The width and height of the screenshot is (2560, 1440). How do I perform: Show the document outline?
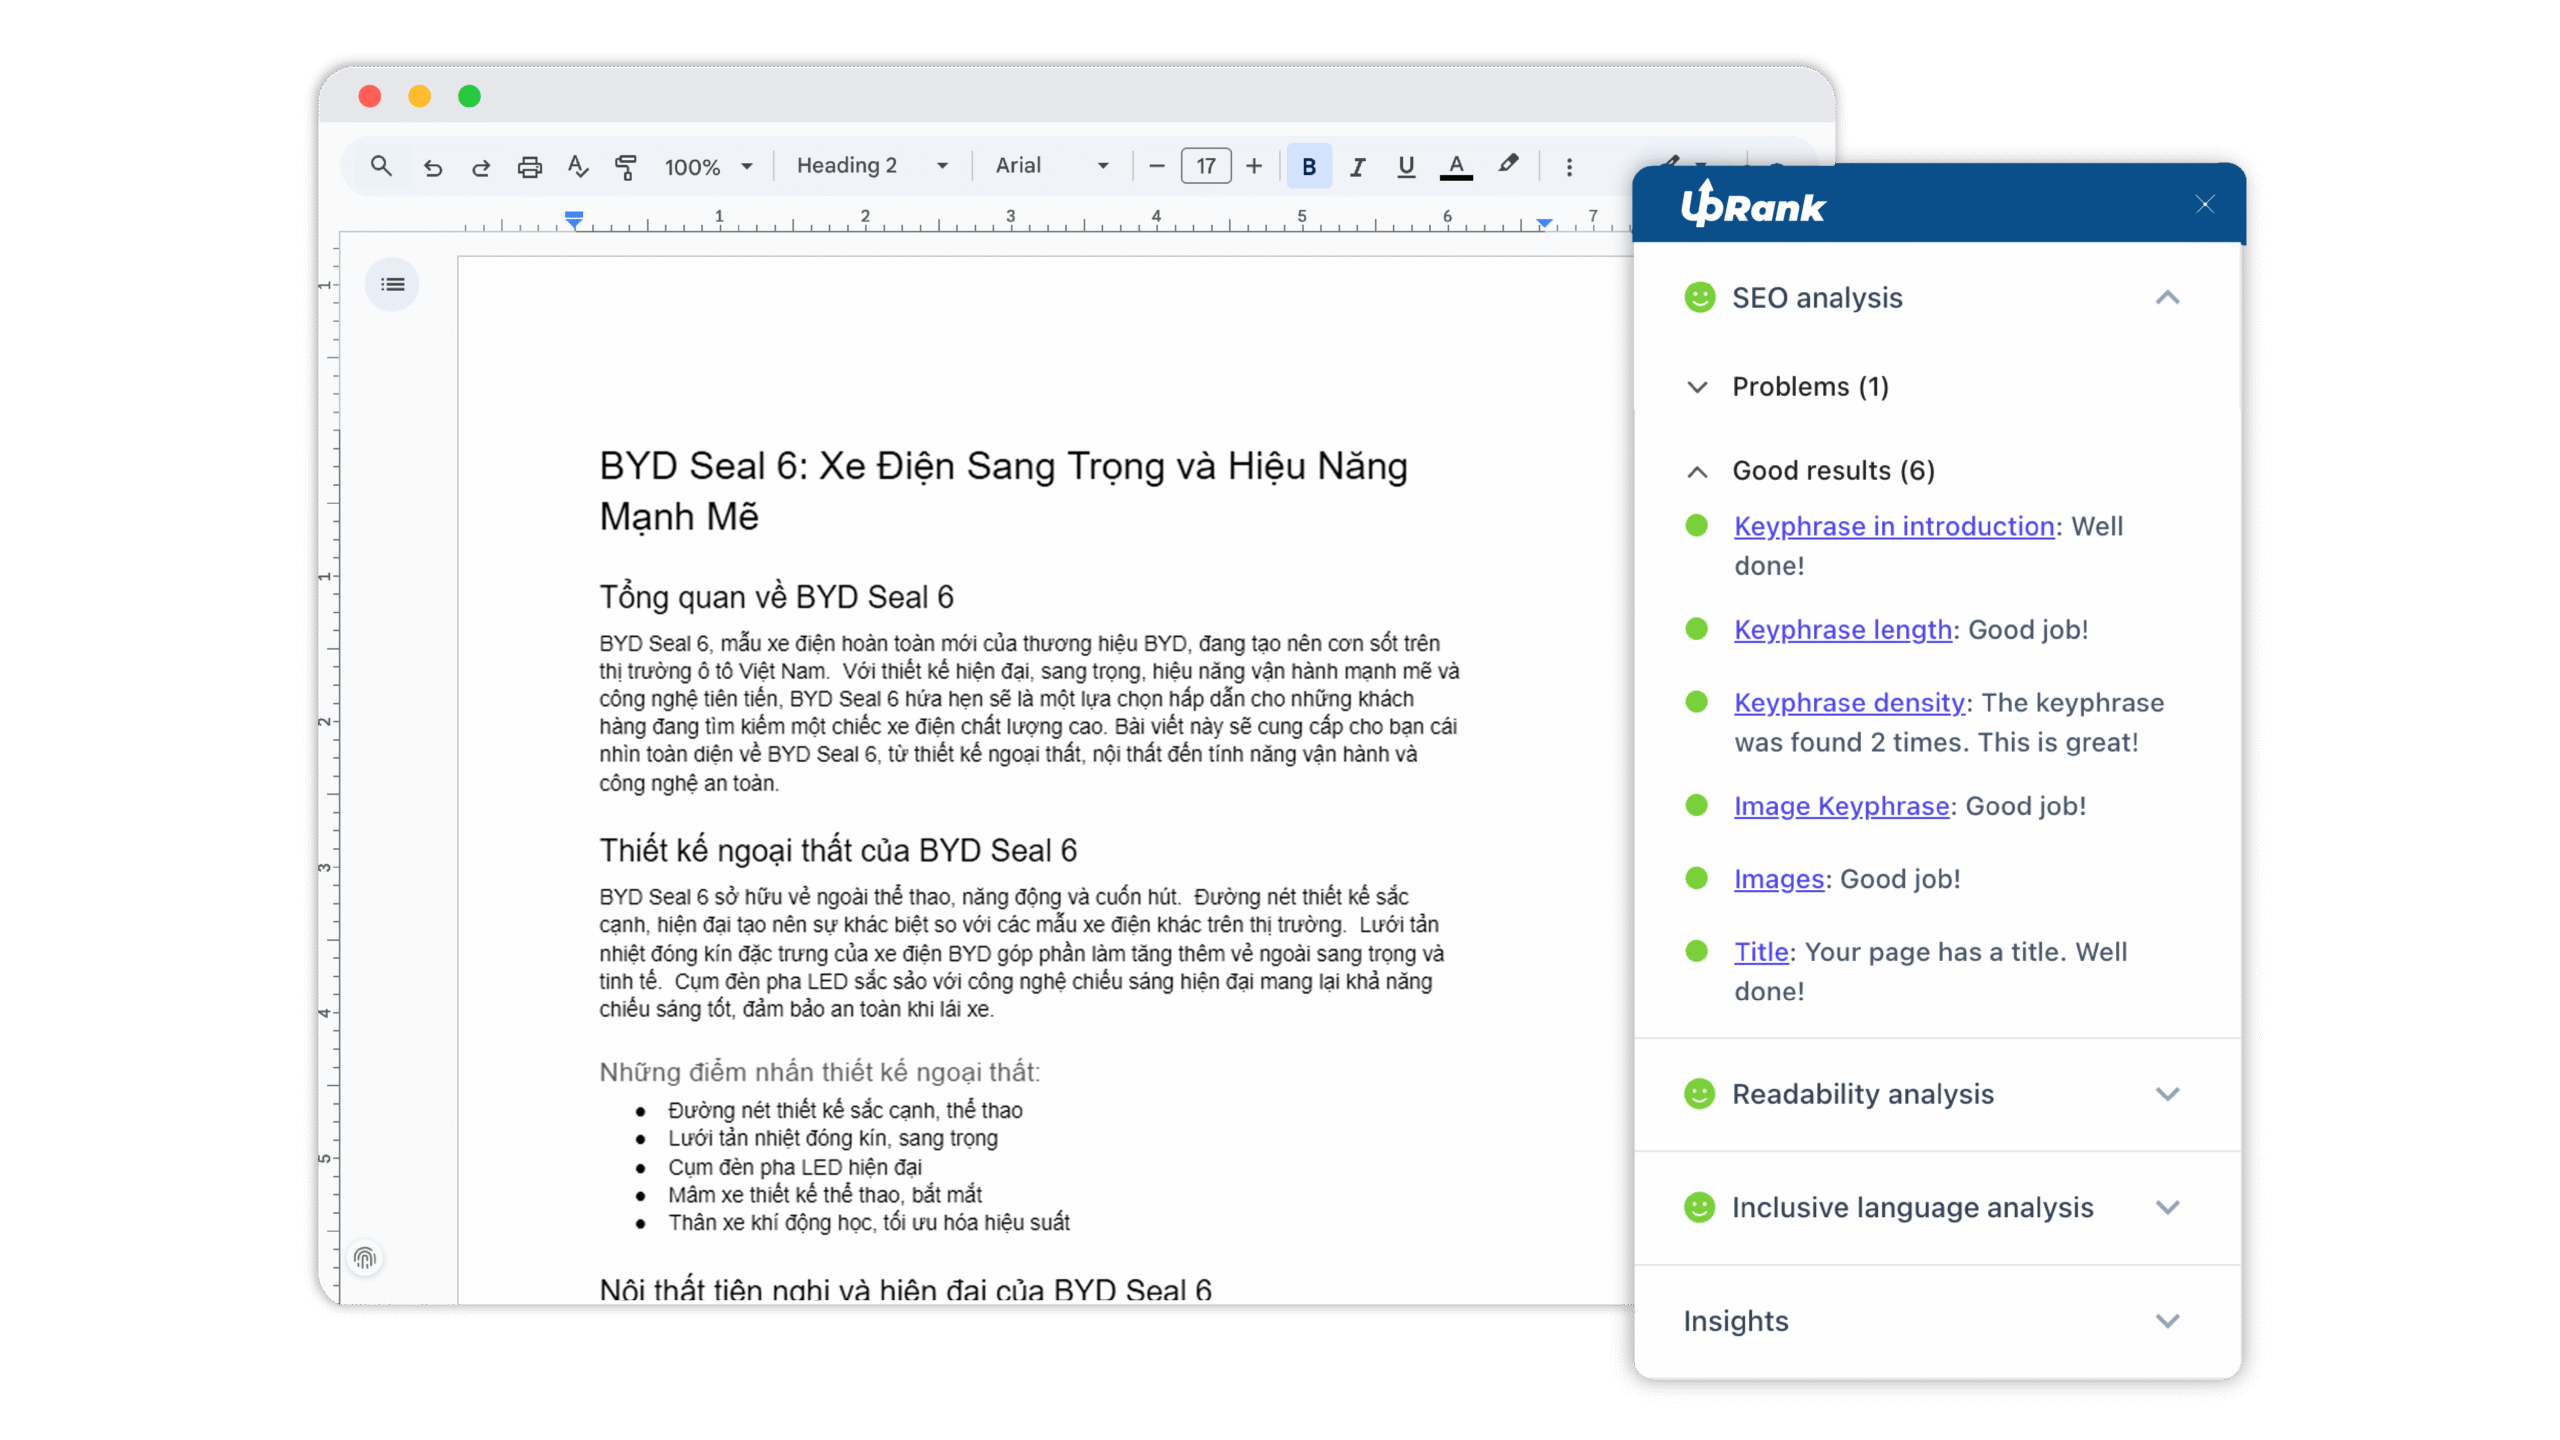click(x=393, y=285)
